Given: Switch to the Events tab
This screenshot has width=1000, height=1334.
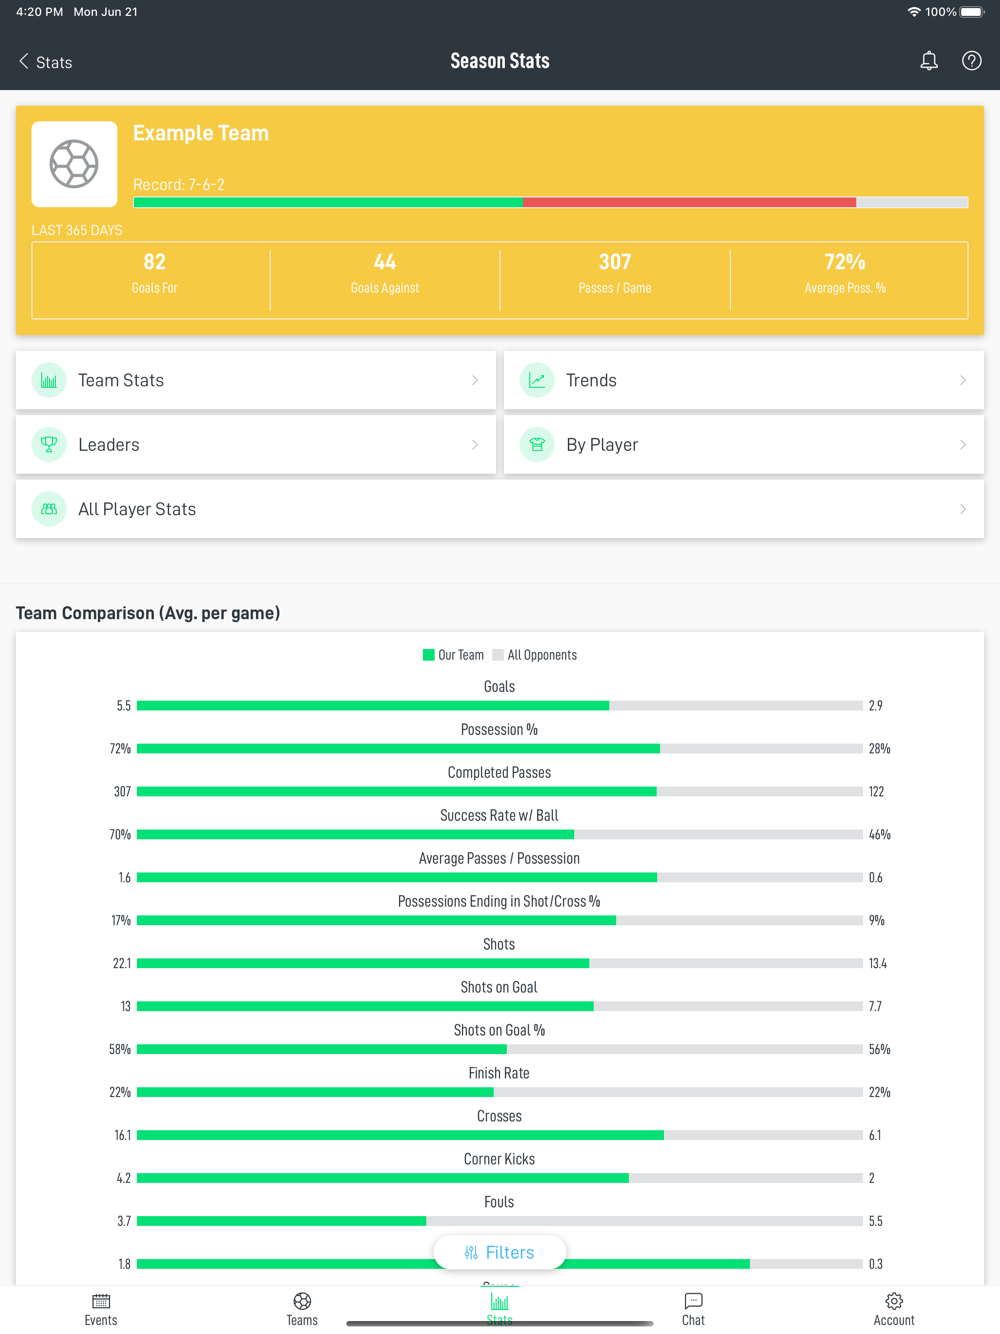Looking at the screenshot, I should click(x=101, y=1308).
